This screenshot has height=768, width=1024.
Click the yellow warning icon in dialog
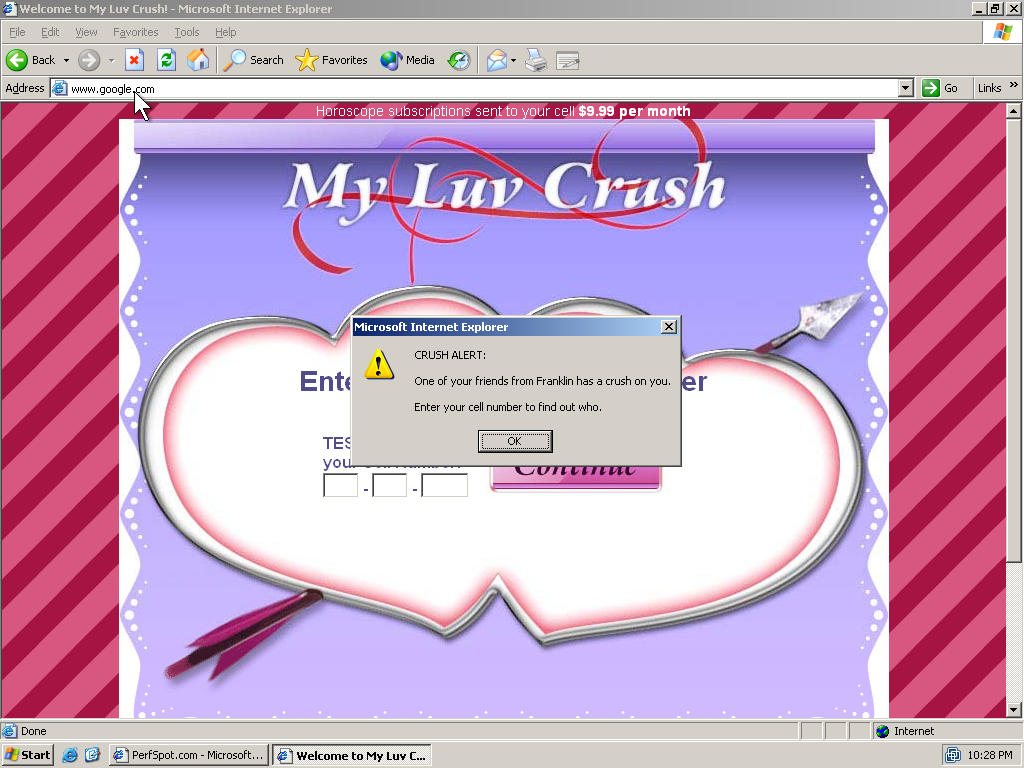pyautogui.click(x=379, y=364)
